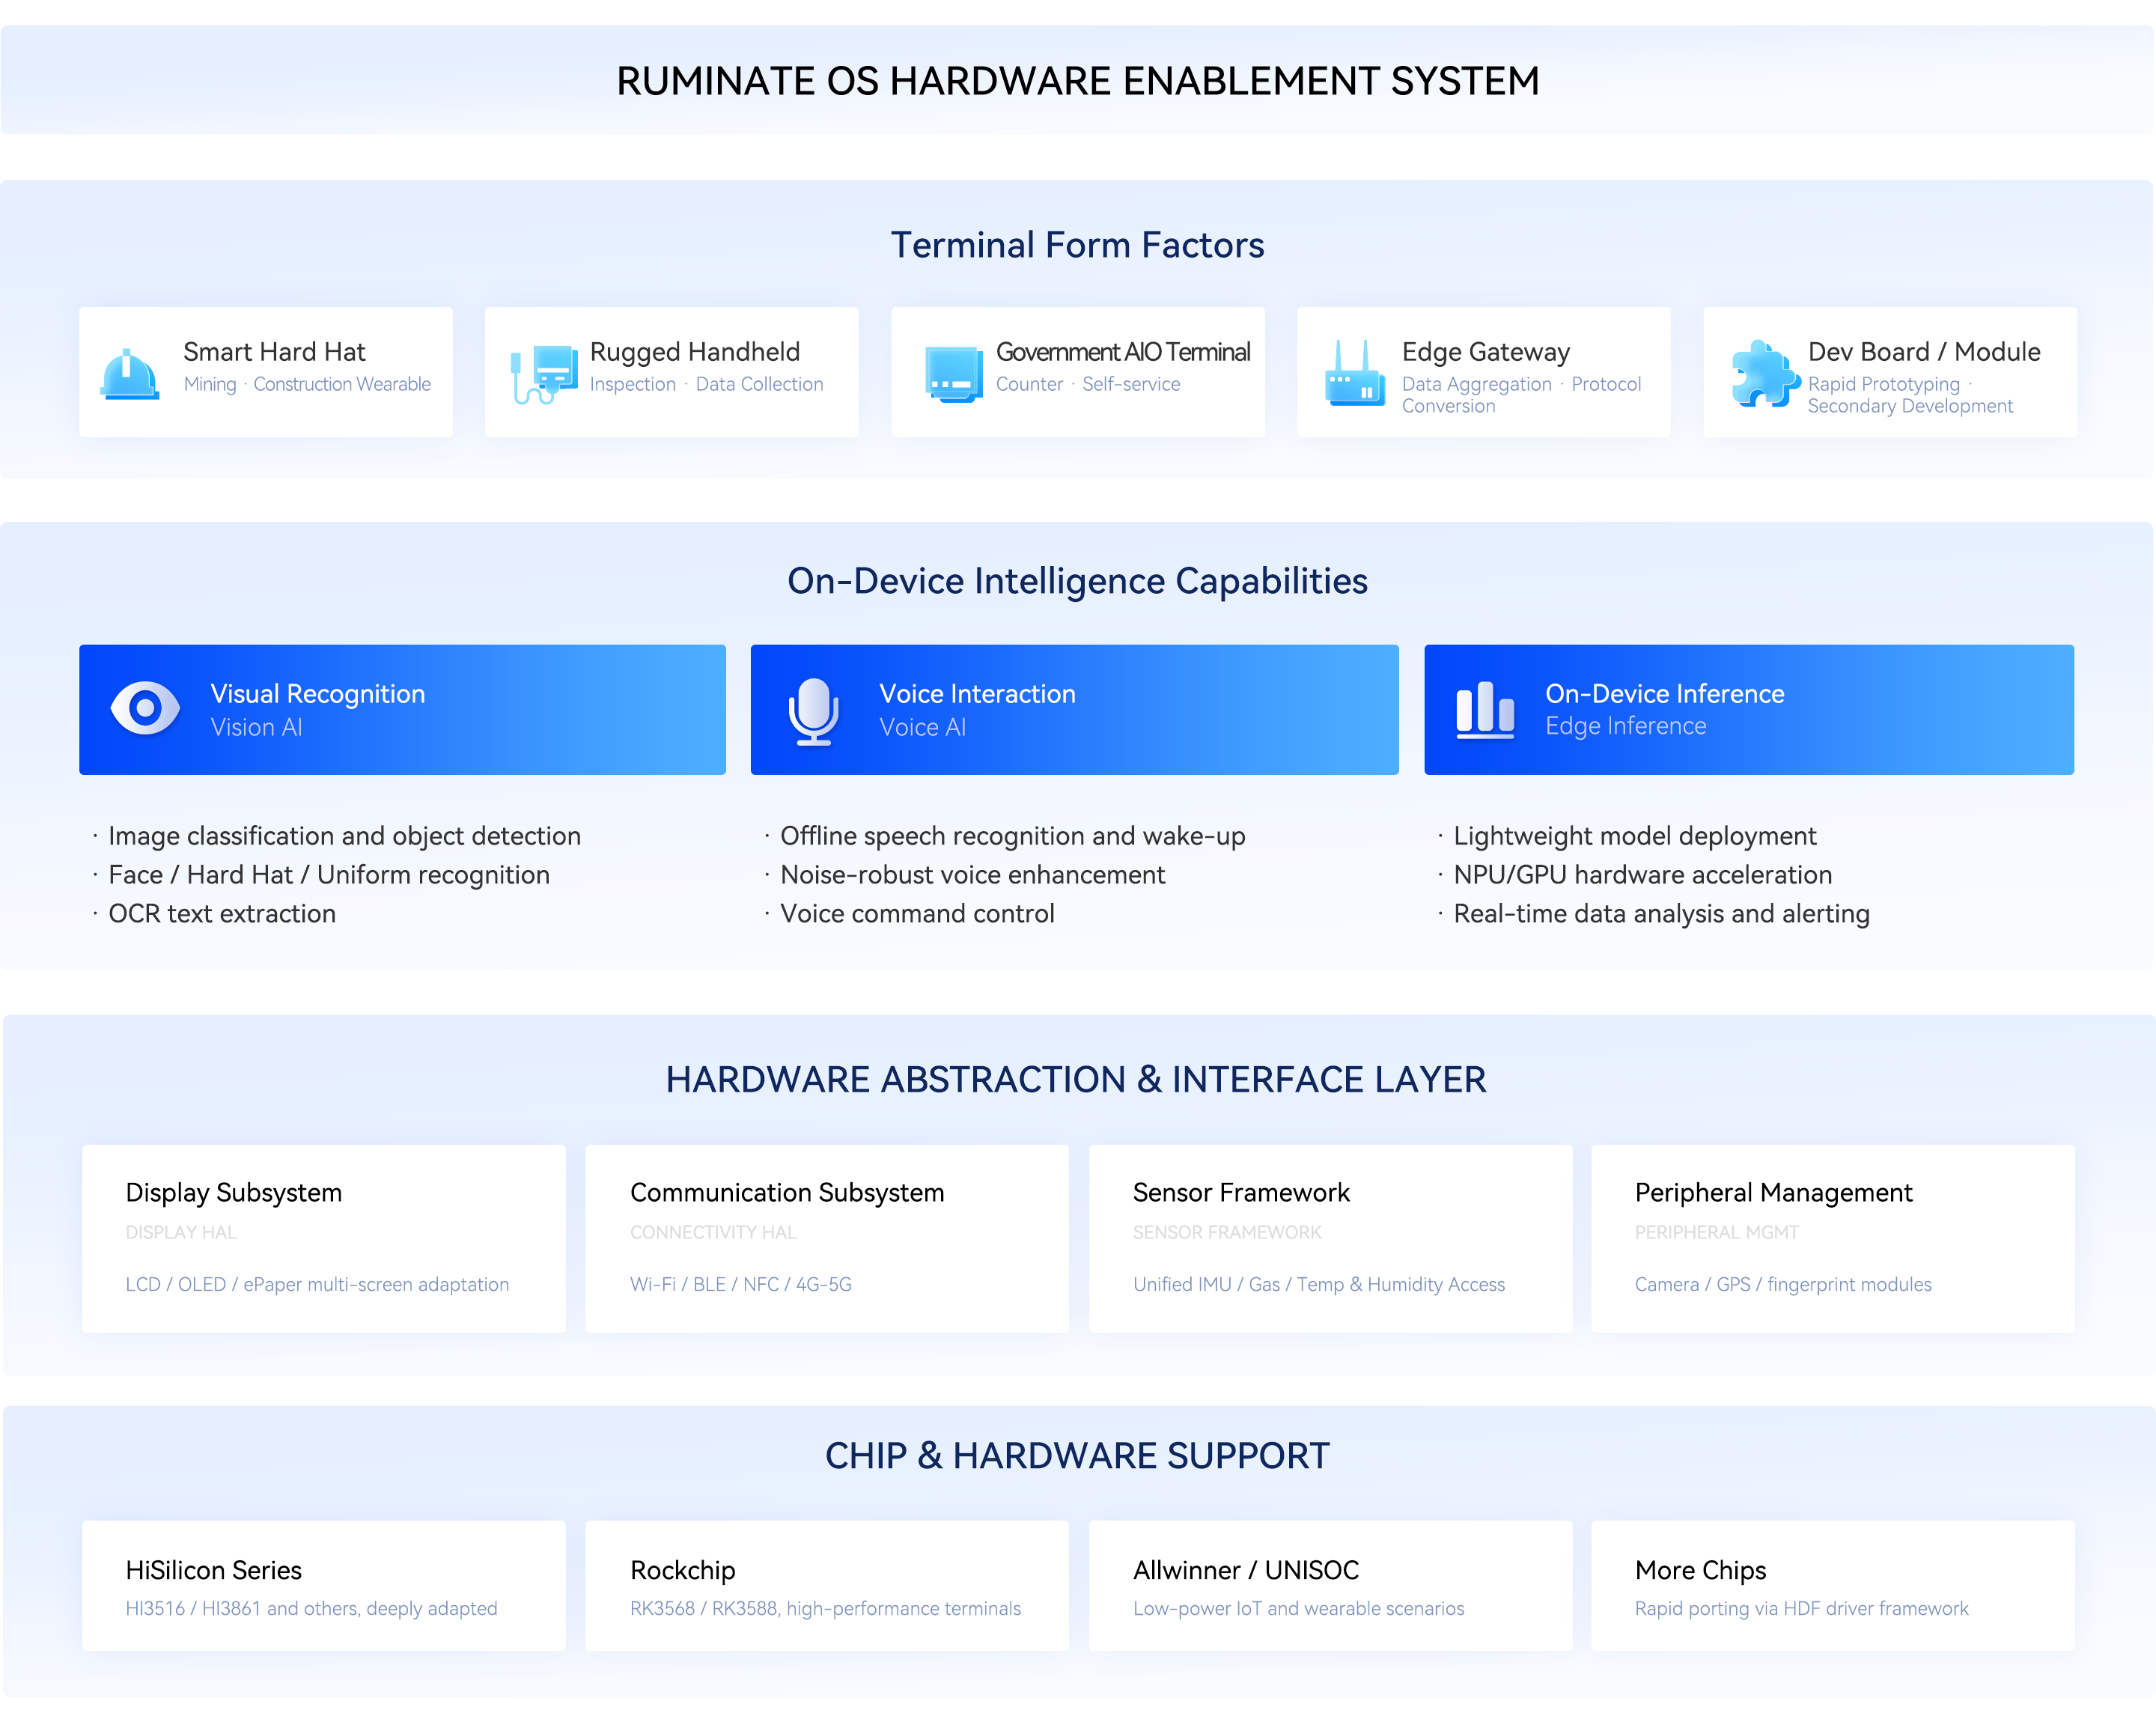The width and height of the screenshot is (2156, 1722).
Task: Click the 'Smart Hard Hat' title
Action: pos(274,352)
